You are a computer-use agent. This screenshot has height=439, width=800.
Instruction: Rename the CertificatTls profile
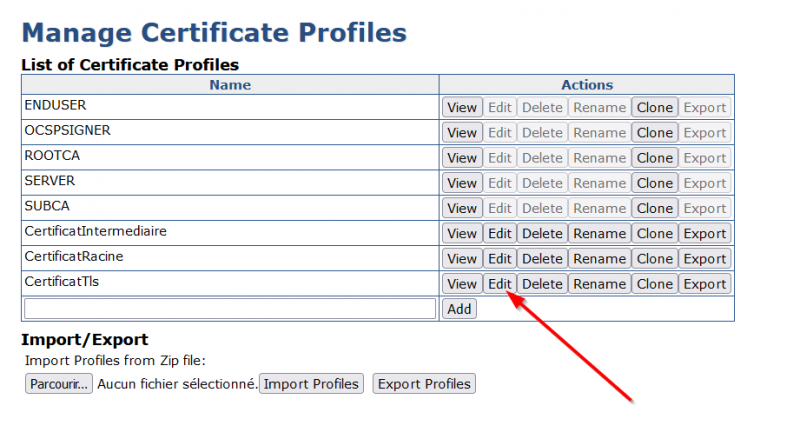click(599, 284)
